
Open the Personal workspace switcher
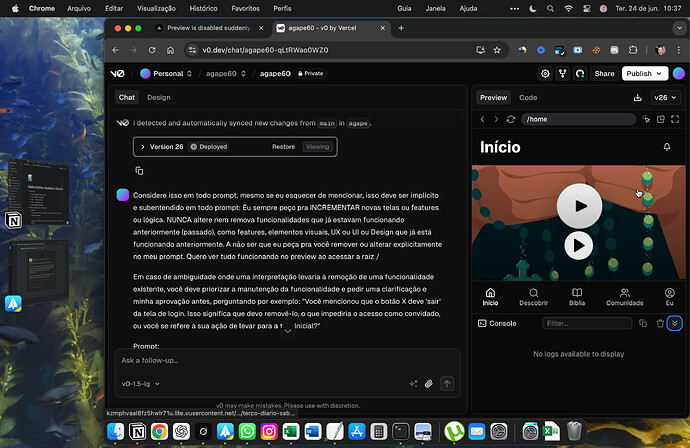coord(166,73)
